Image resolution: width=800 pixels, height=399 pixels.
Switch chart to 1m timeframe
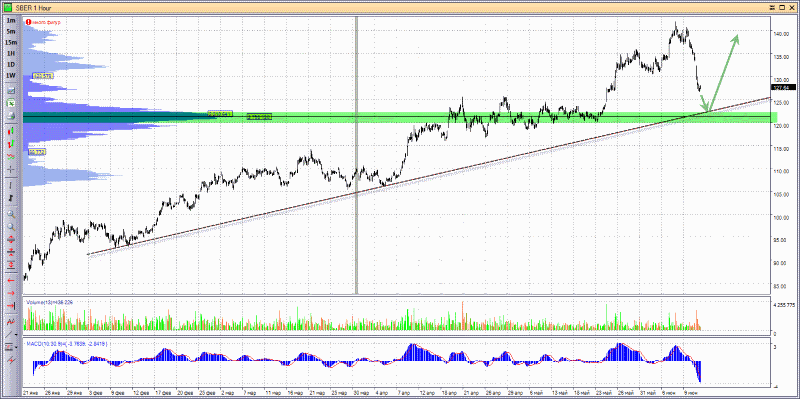pyautogui.click(x=11, y=20)
